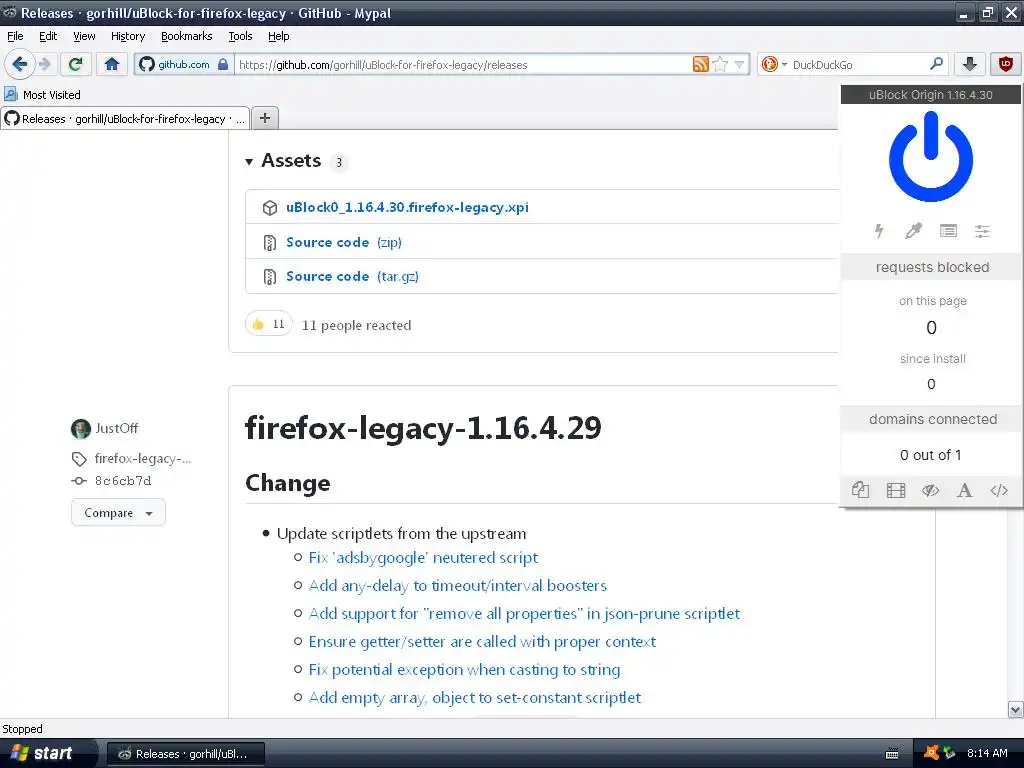The width and height of the screenshot is (1024, 768).
Task: Open the Downloads arrow toolbar button
Action: click(970, 64)
